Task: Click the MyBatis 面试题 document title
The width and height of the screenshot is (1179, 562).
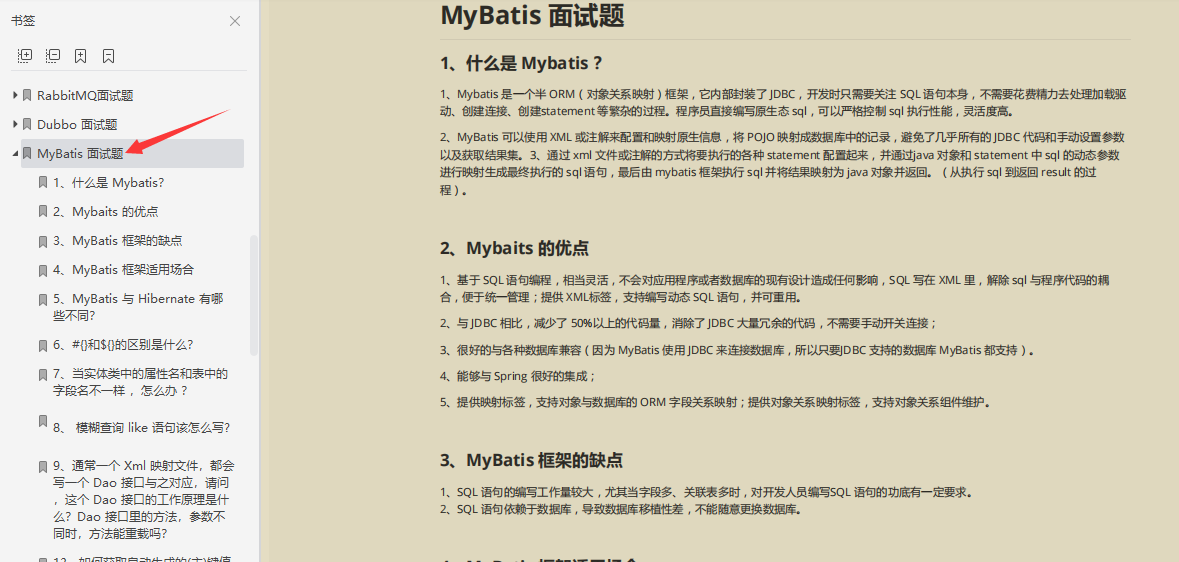Action: [532, 16]
